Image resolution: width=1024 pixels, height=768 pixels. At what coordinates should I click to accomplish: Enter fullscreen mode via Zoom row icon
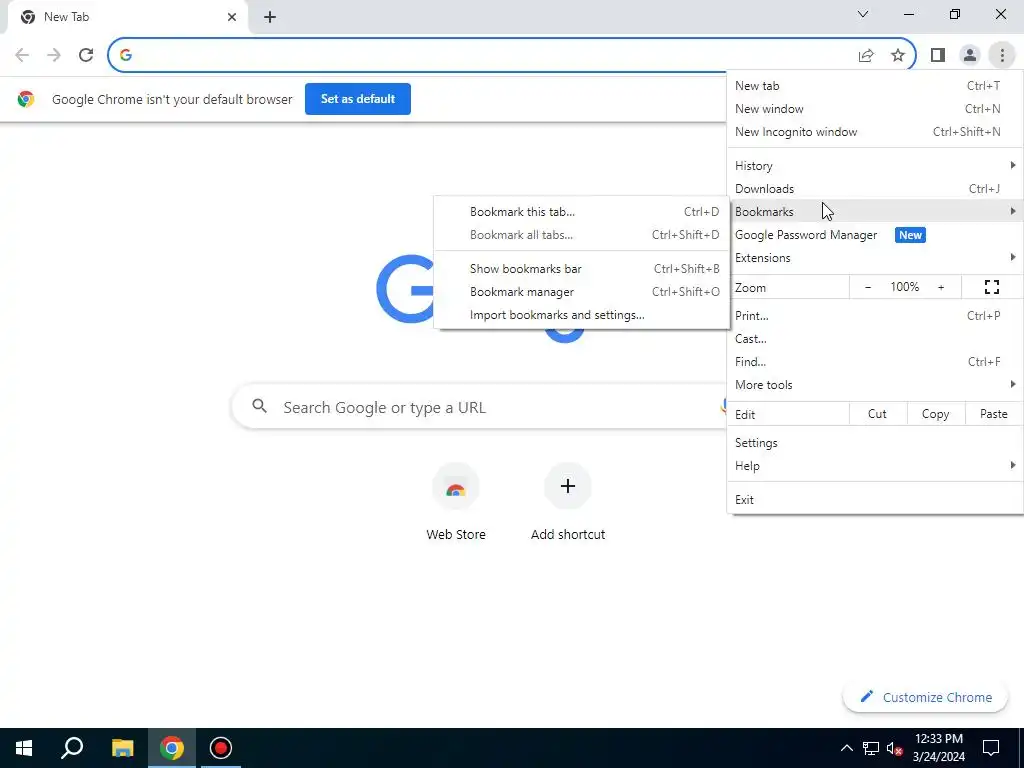[991, 287]
